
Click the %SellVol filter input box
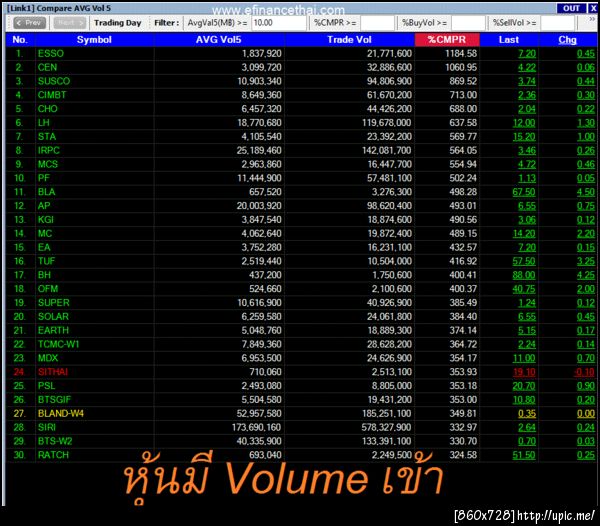point(557,23)
